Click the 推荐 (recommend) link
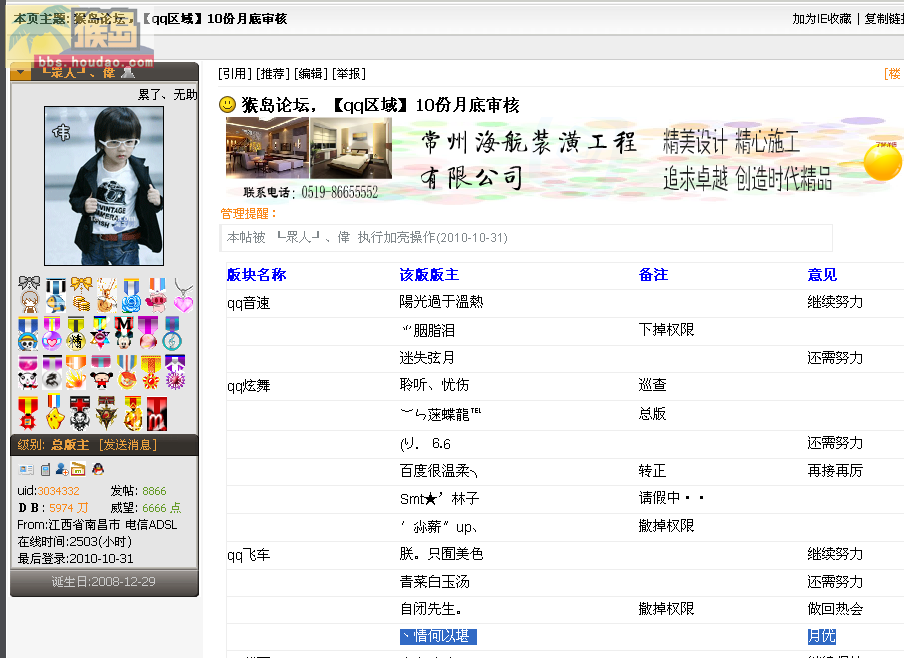904x658 pixels. tap(273, 74)
